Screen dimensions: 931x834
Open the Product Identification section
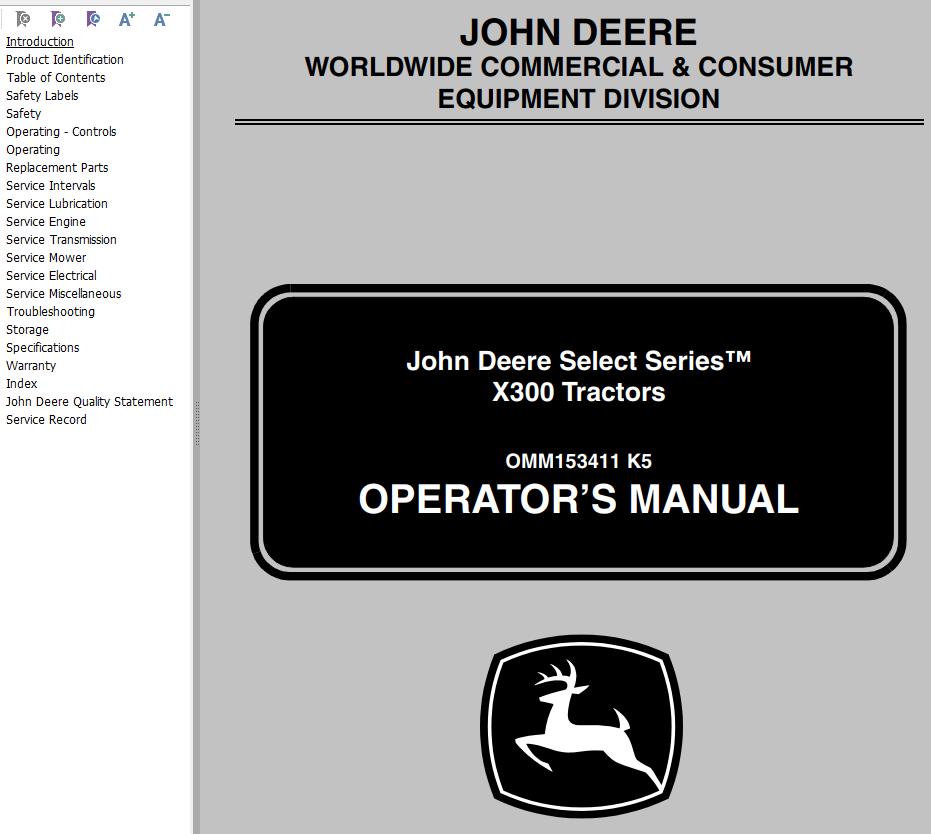64,59
